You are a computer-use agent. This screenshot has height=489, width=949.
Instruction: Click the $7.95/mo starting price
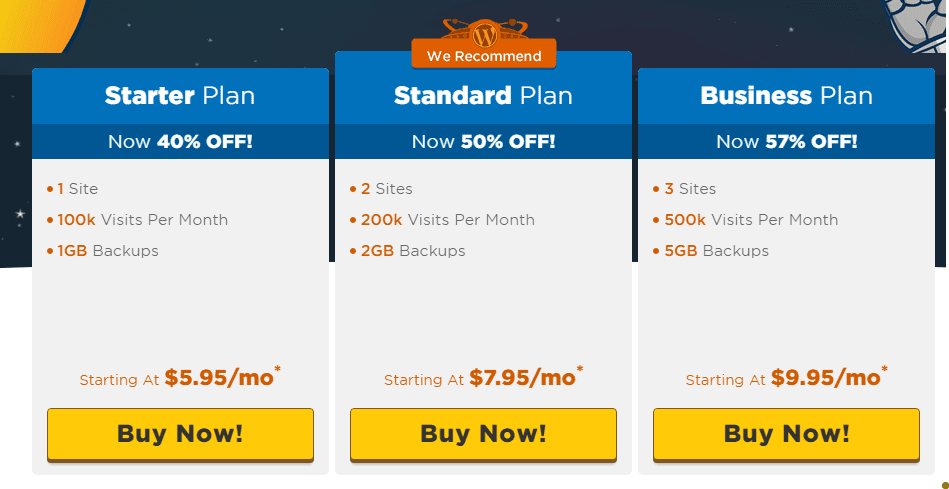[522, 378]
